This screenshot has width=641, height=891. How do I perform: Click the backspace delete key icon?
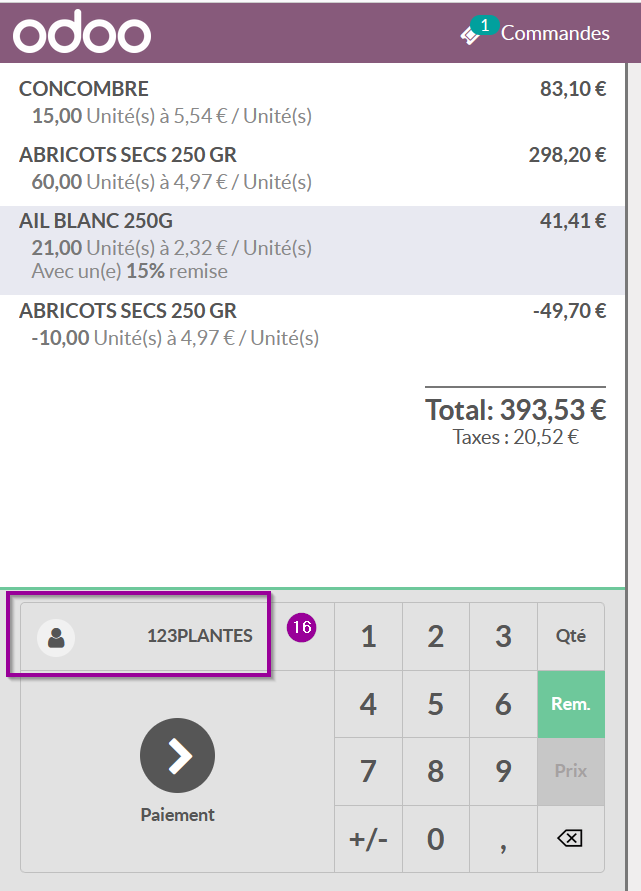tap(571, 838)
